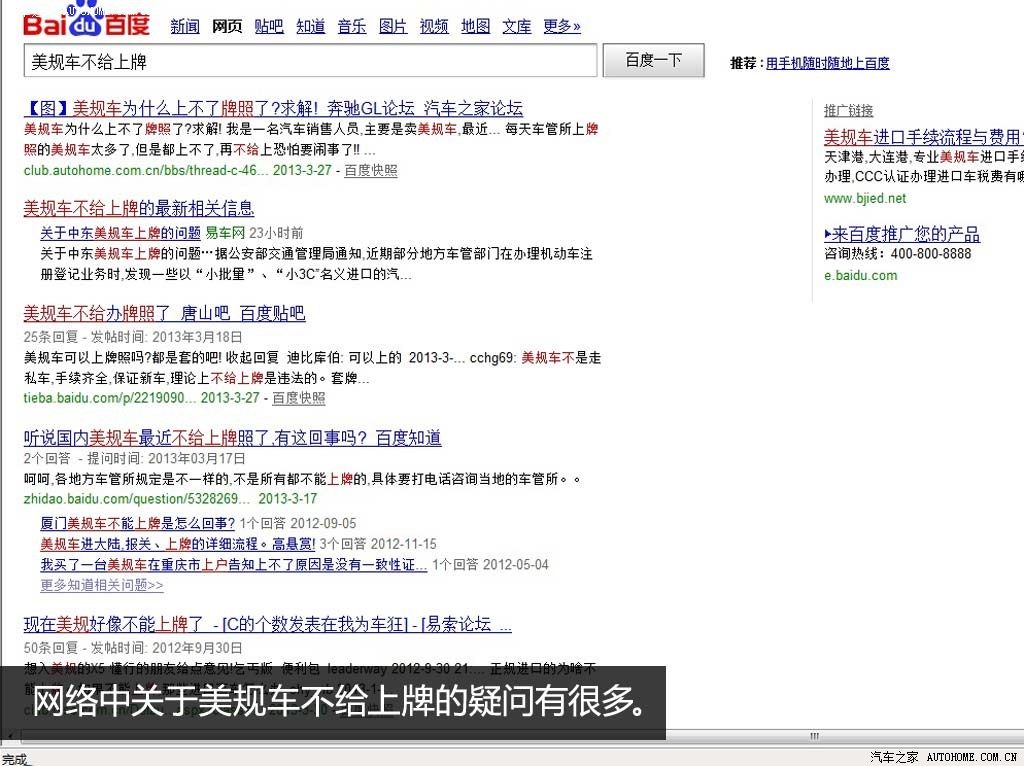The image size is (1024, 766).
Task: Open the 图片 tab
Action: (x=392, y=26)
